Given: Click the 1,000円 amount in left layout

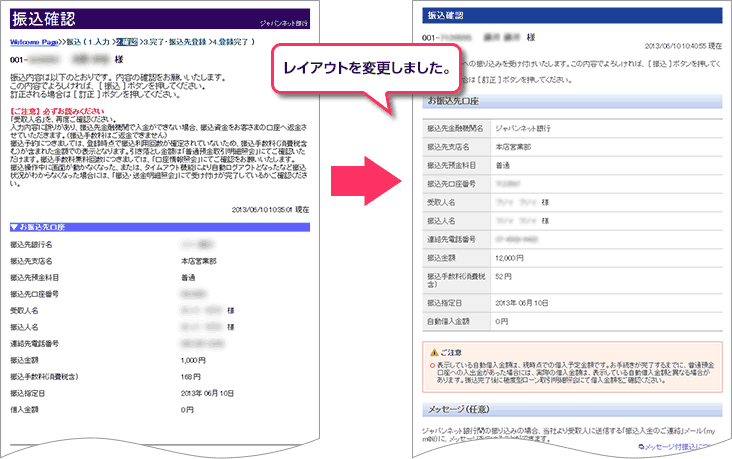Looking at the screenshot, I should [193, 358].
